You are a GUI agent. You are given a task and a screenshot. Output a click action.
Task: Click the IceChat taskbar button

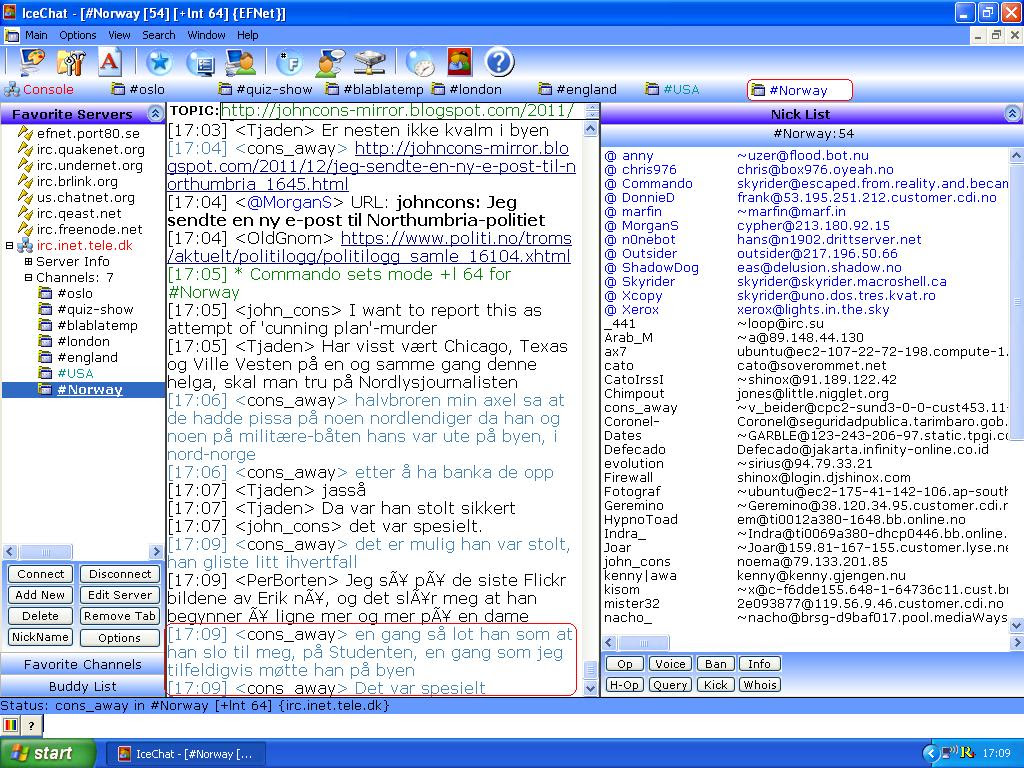(x=186, y=754)
